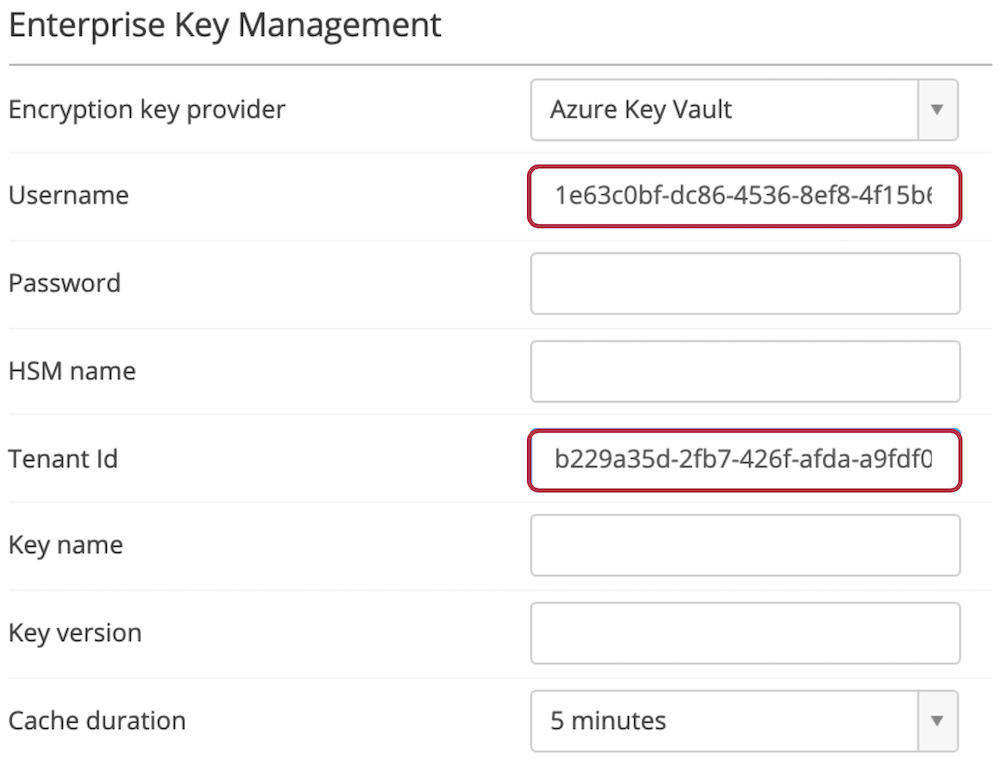Viewport: 1000px width, 763px height.
Task: Select the HSM name text box
Action: click(x=745, y=371)
